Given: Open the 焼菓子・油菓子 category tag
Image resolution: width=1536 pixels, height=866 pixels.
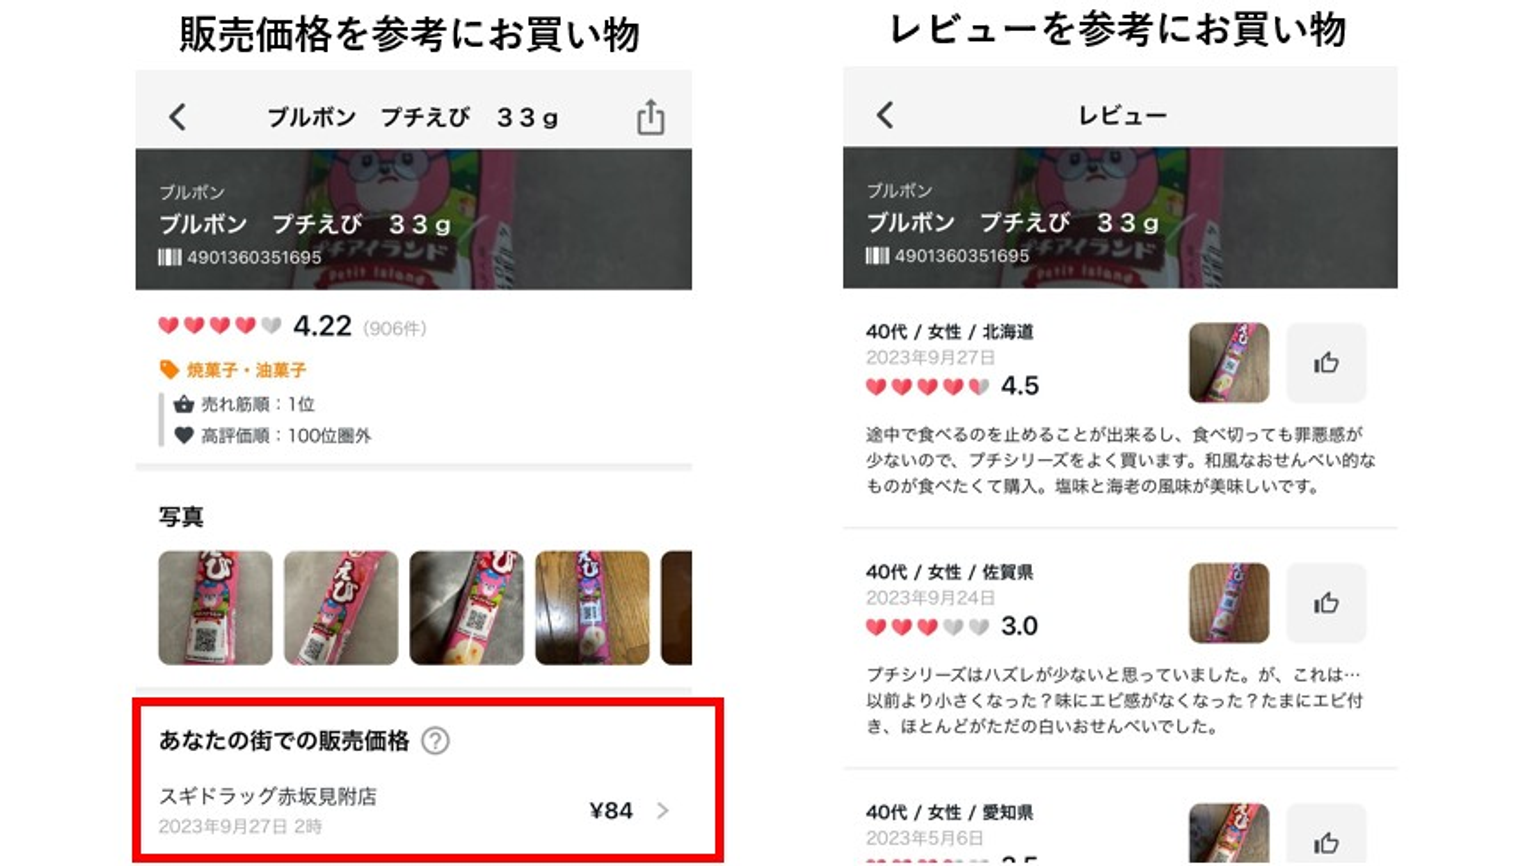Looking at the screenshot, I should coord(233,370).
